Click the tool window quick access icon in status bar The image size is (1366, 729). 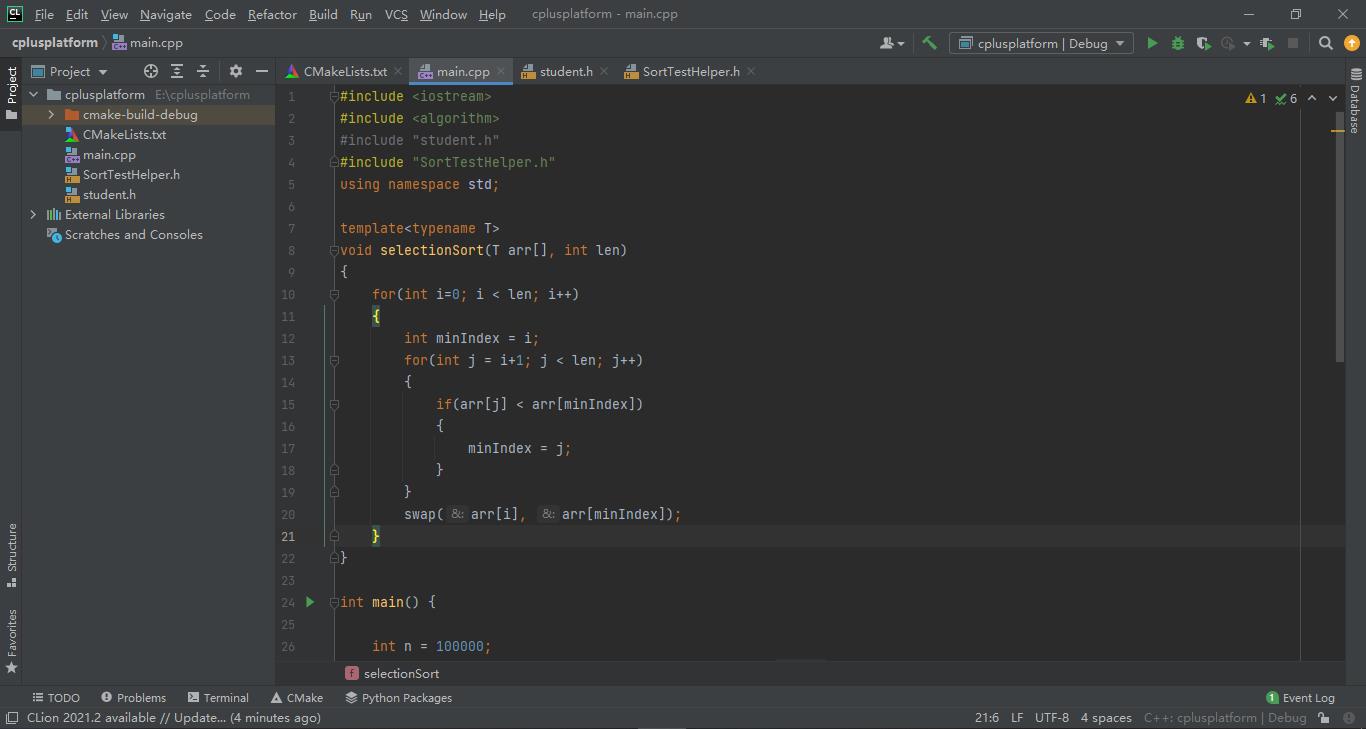coord(11,717)
